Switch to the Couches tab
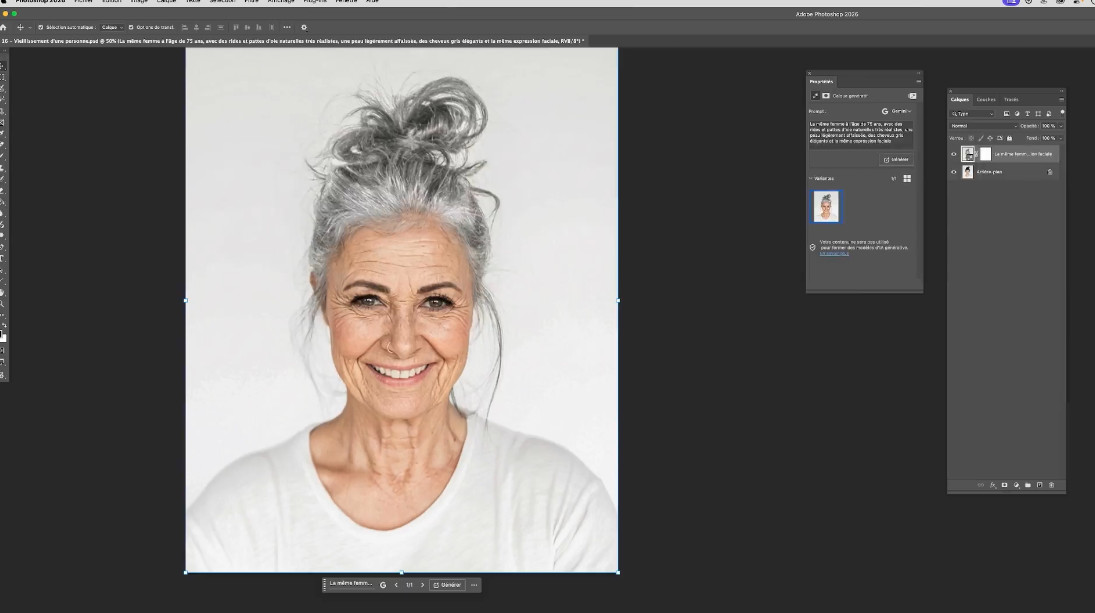The width and height of the screenshot is (1095, 613). click(x=986, y=99)
